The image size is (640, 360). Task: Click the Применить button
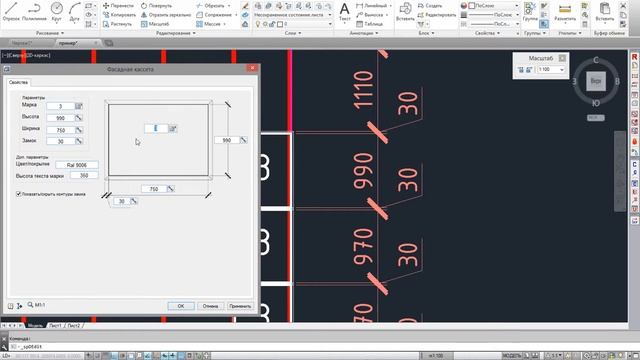point(240,306)
